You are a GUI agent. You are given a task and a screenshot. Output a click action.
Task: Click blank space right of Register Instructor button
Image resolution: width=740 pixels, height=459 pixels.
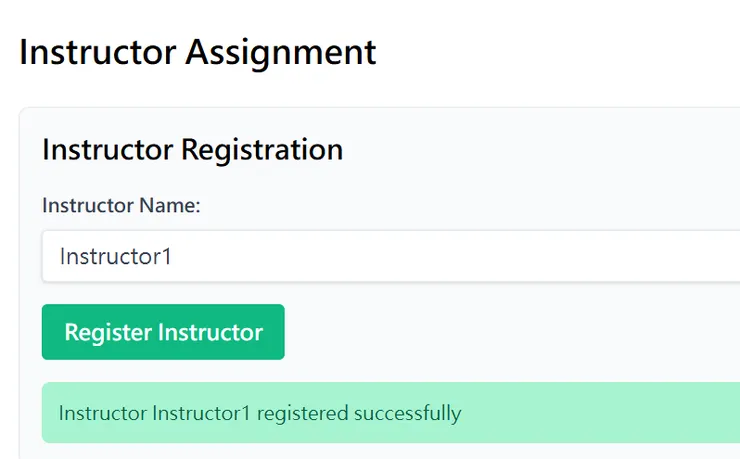click(x=500, y=332)
